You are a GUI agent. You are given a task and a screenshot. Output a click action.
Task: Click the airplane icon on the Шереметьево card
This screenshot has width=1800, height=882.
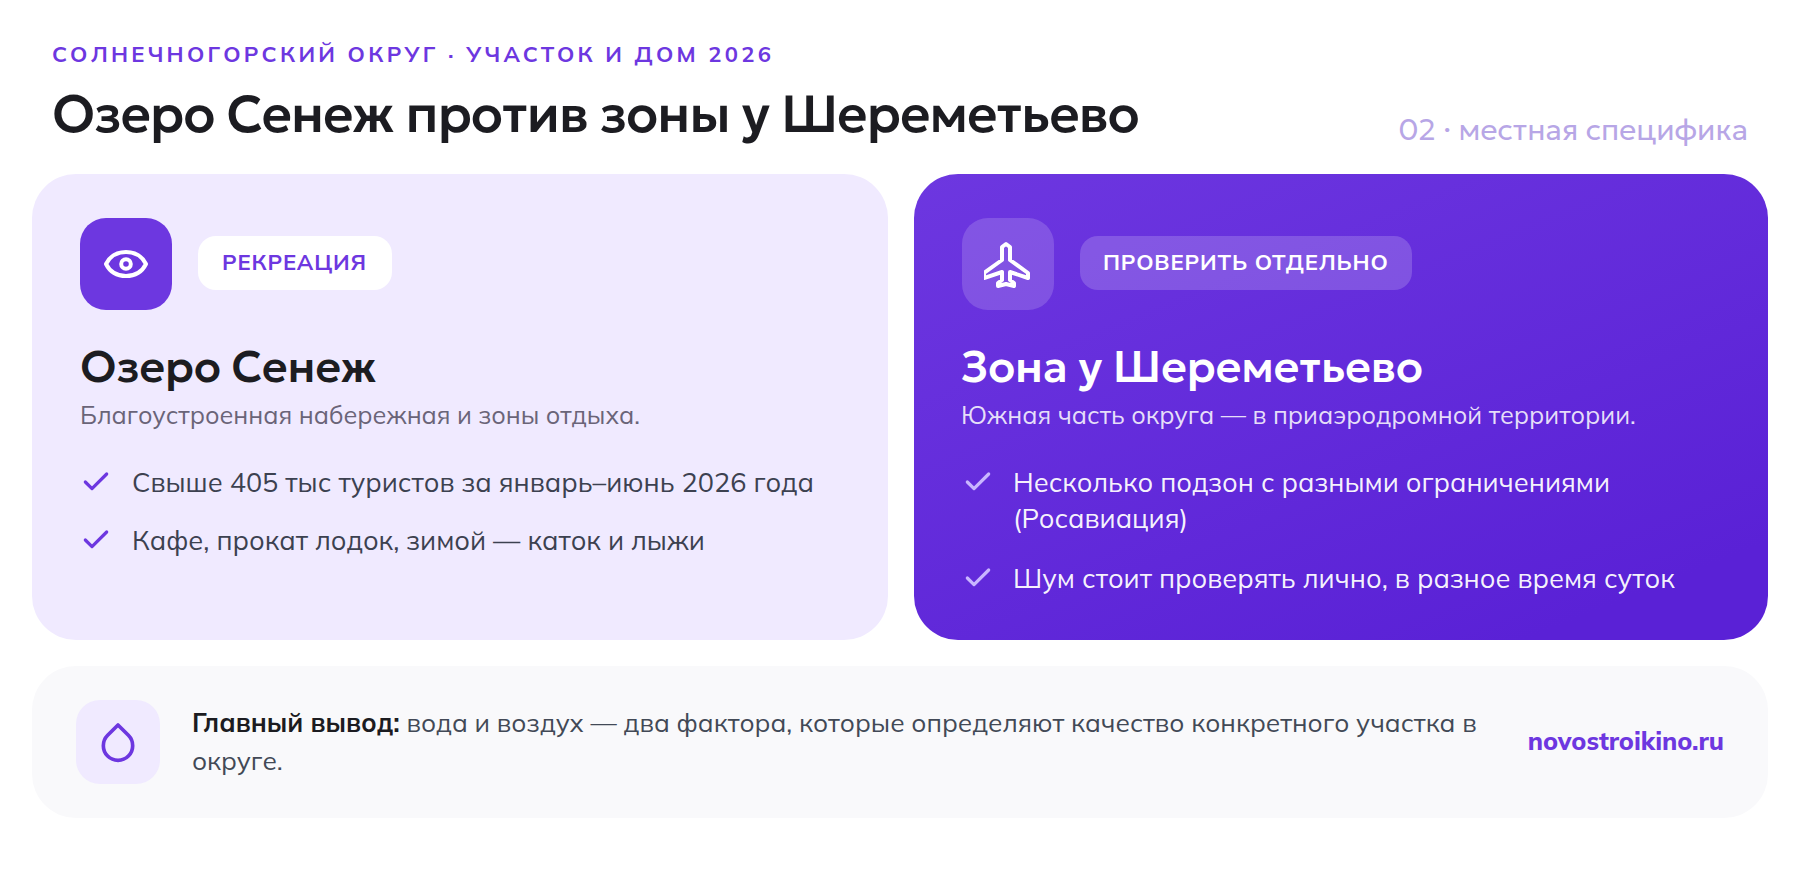coord(1007,264)
